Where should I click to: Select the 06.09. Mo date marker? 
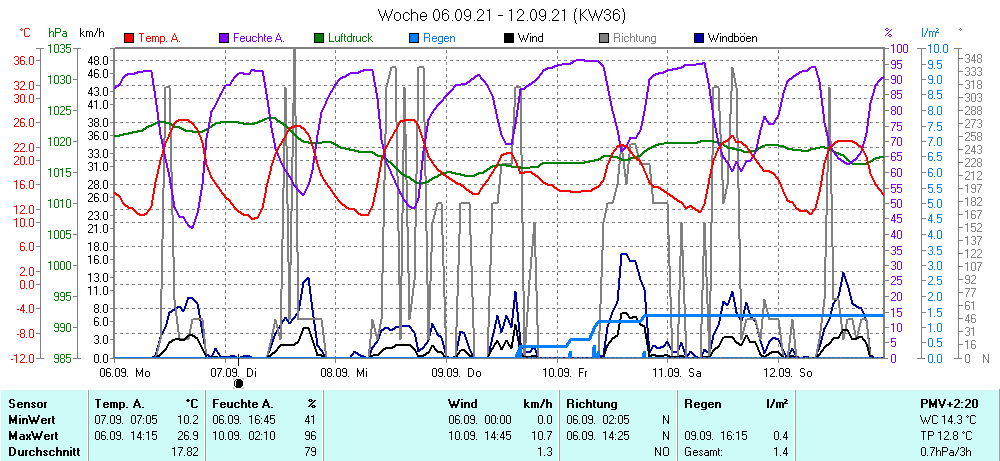(x=125, y=372)
